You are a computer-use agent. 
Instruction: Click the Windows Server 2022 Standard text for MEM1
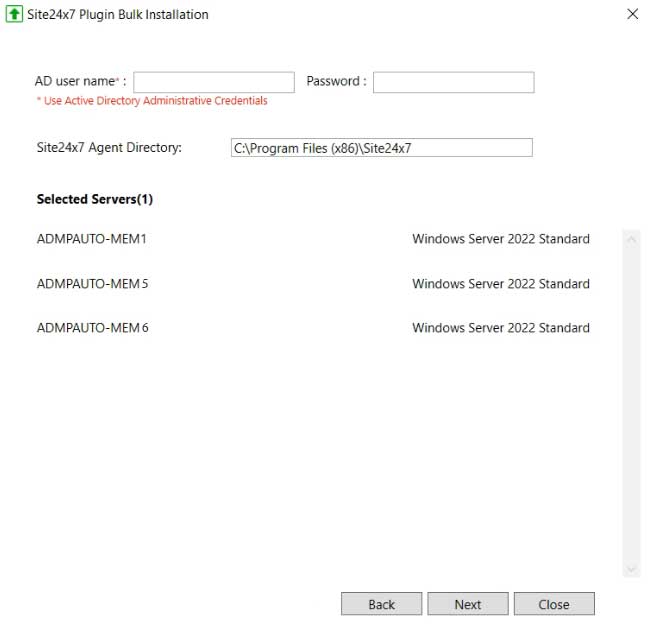point(500,239)
